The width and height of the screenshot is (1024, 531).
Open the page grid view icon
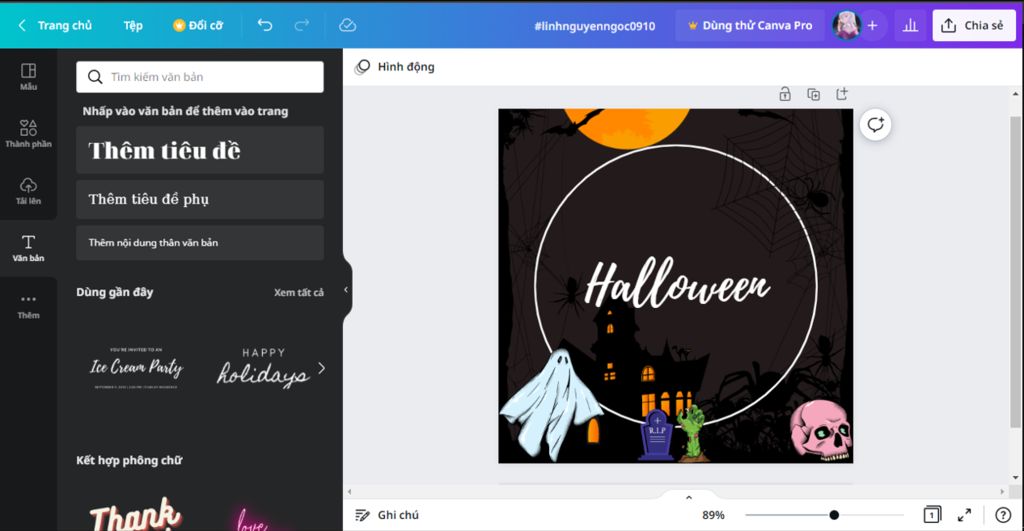click(x=932, y=515)
